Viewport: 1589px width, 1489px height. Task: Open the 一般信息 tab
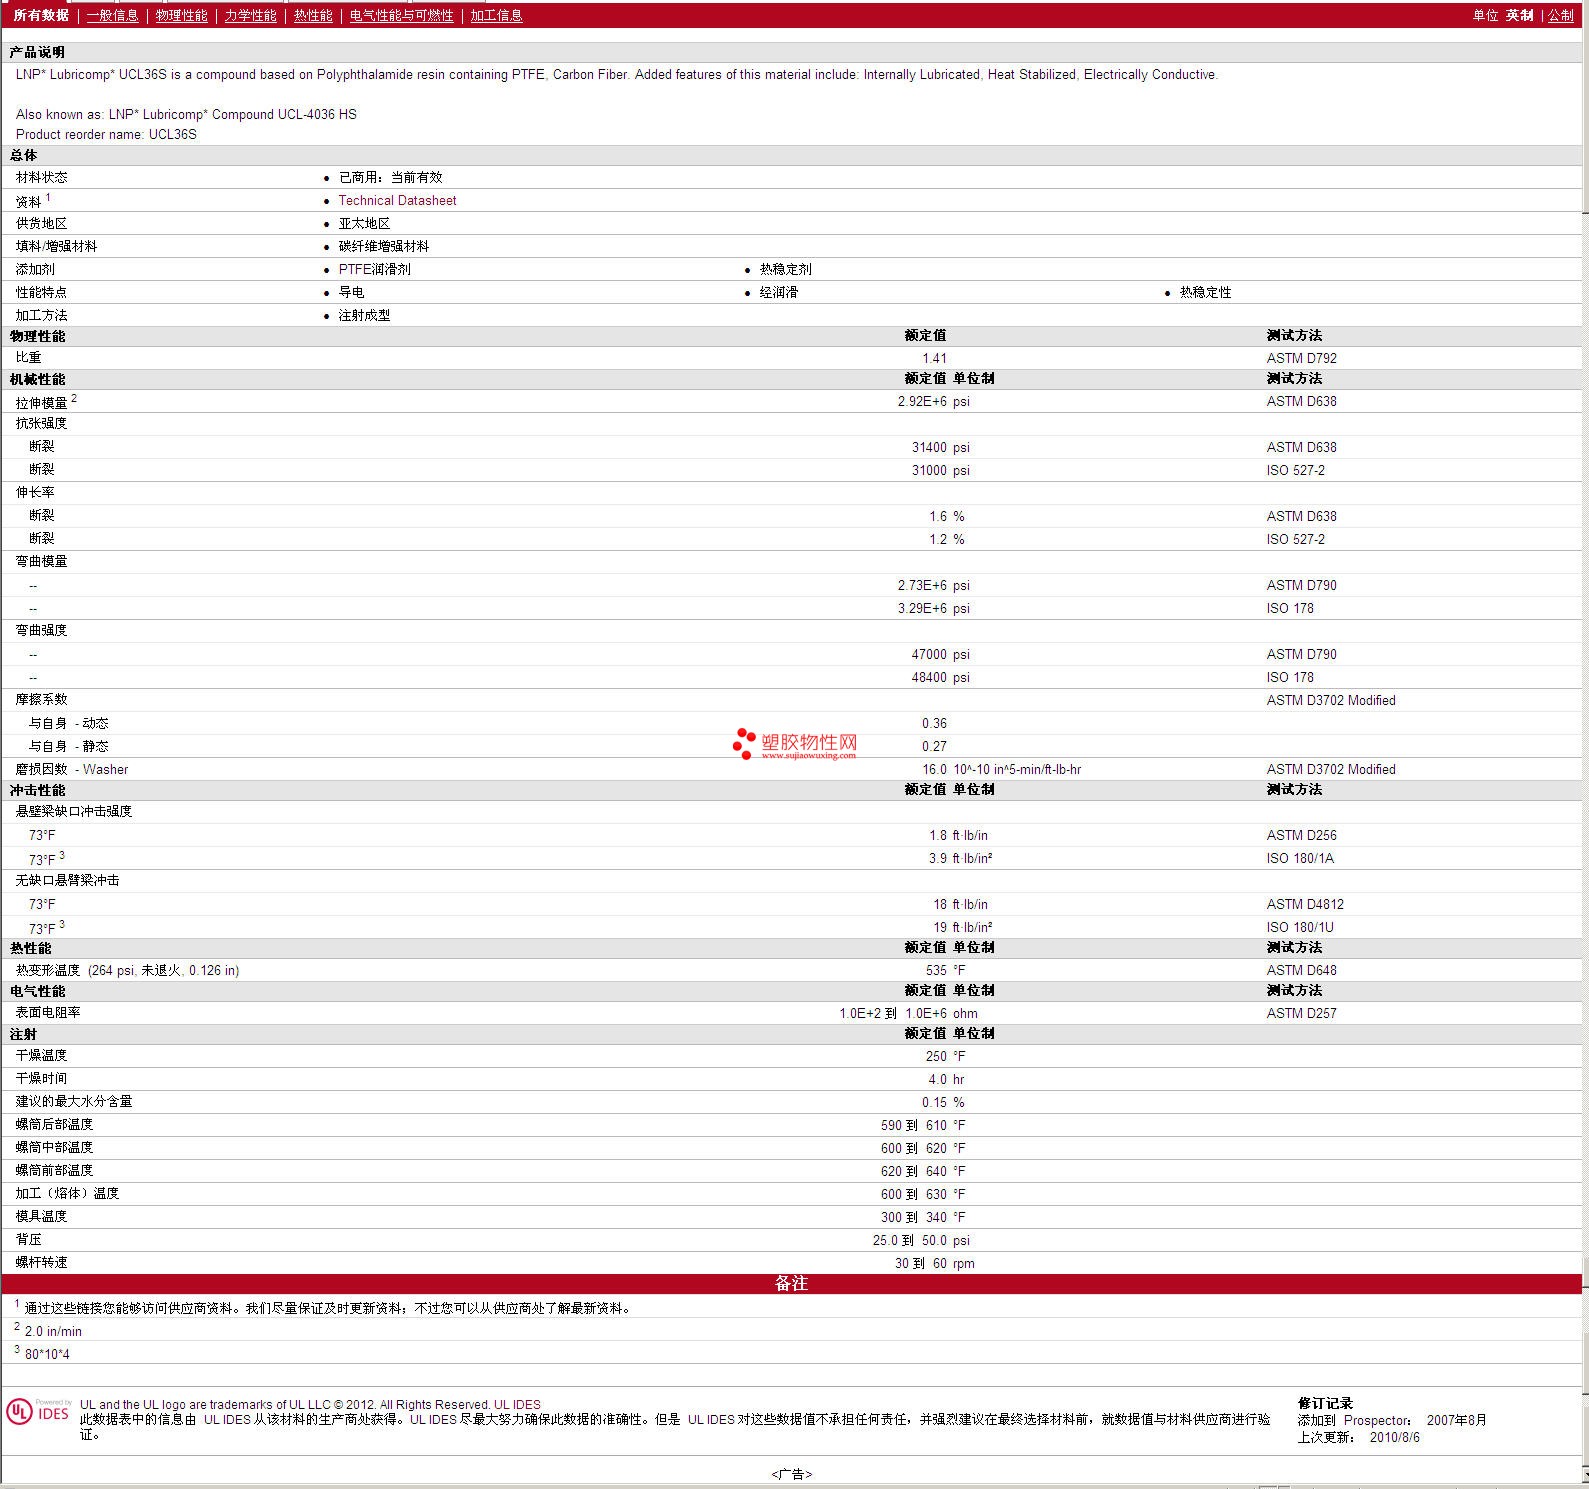pos(112,15)
